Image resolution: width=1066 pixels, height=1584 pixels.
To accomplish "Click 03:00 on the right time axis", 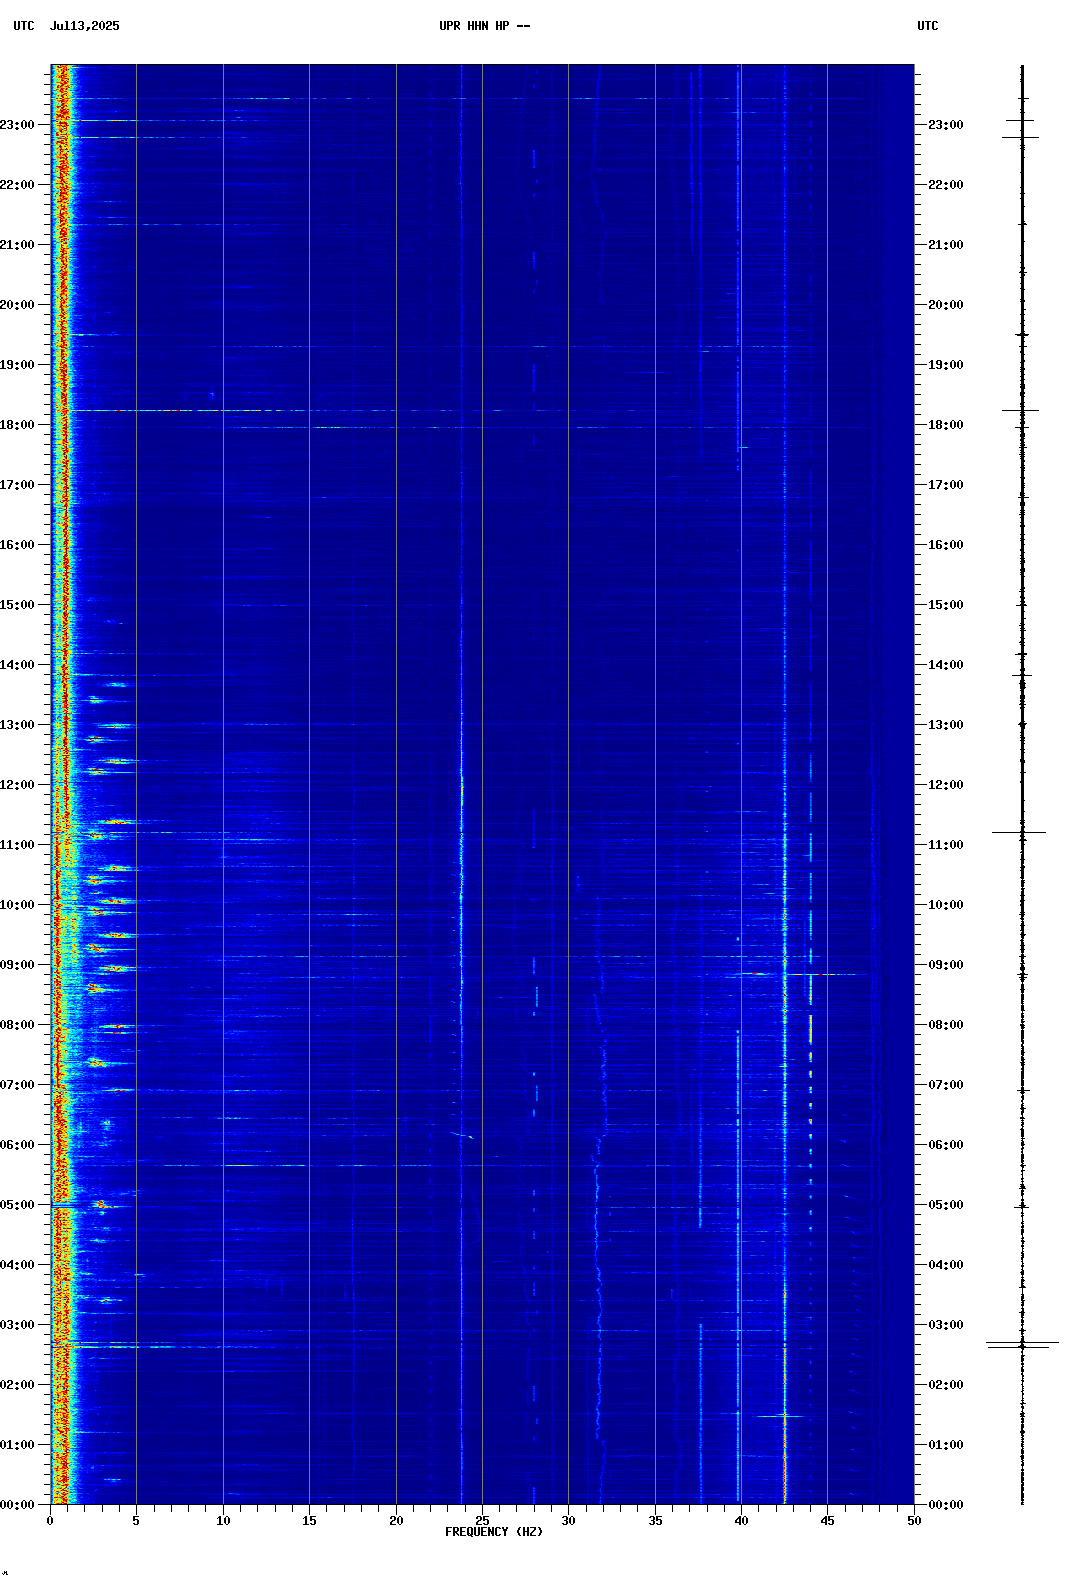I will coord(946,1325).
